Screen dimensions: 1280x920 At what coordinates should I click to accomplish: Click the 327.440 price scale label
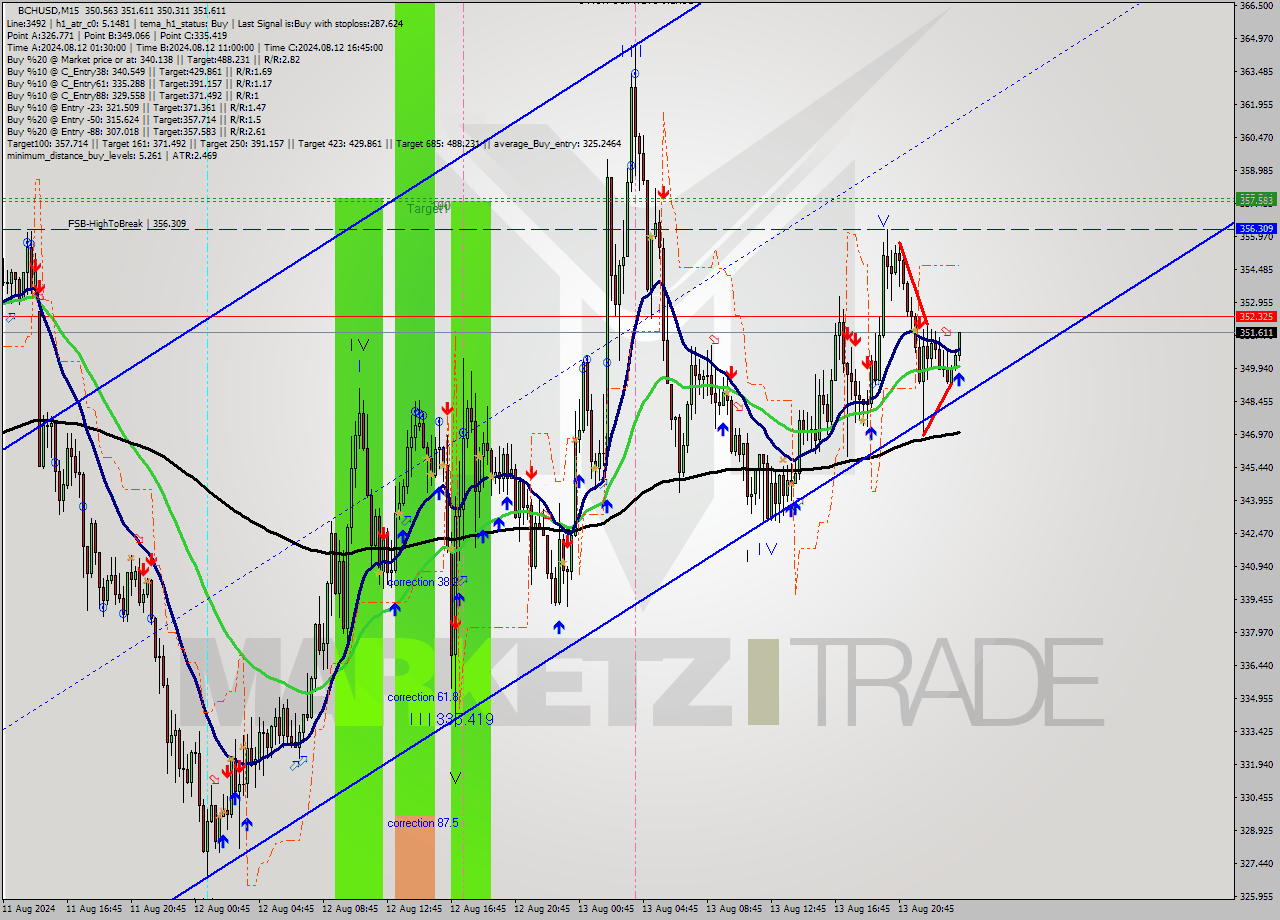1256,864
